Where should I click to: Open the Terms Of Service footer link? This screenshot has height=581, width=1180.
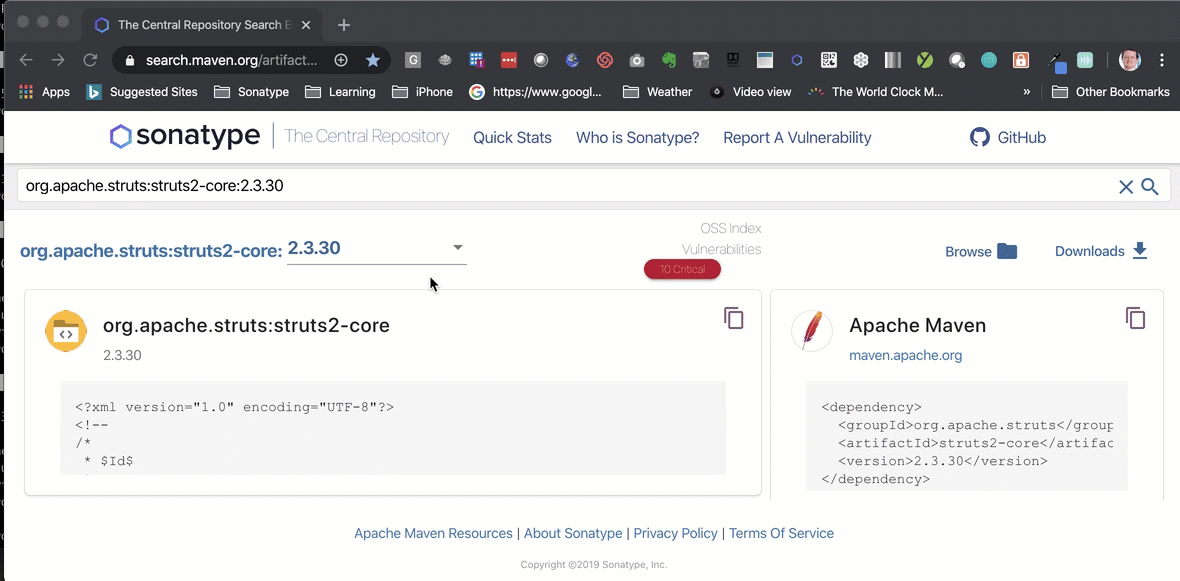781,534
